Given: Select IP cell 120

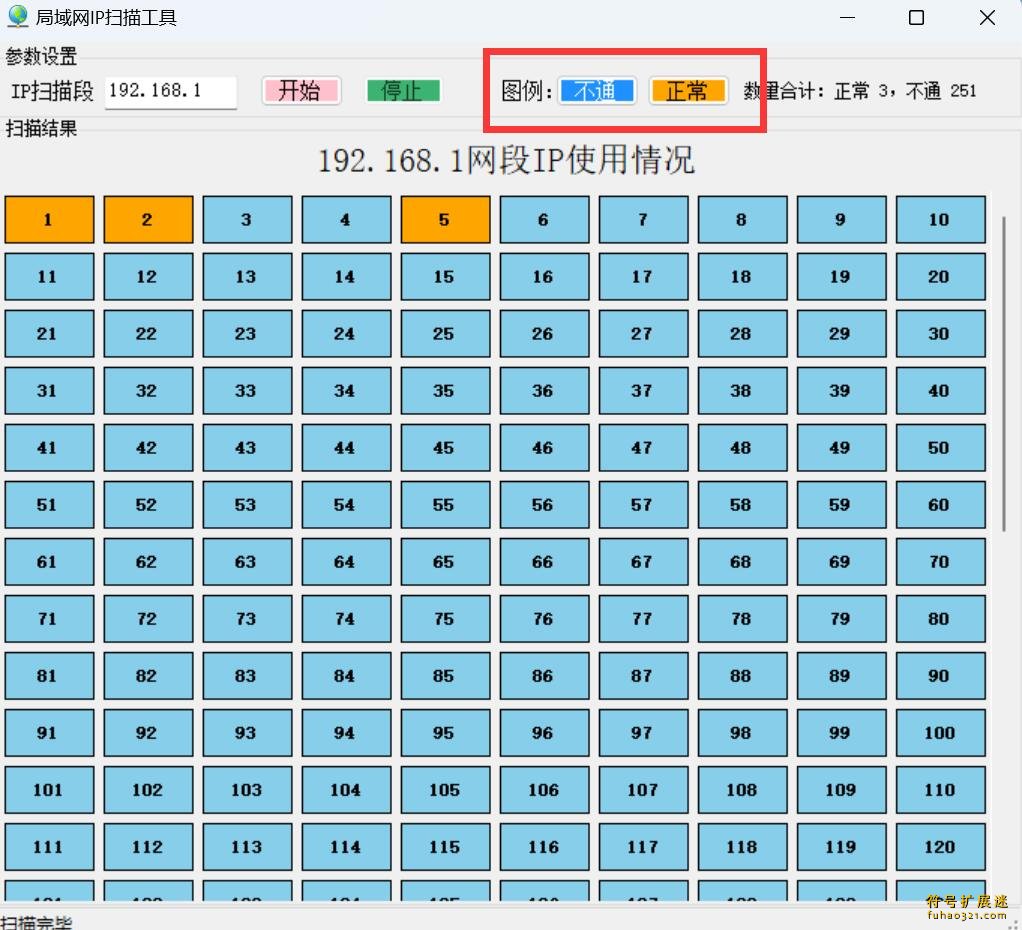Looking at the screenshot, I should [x=941, y=847].
